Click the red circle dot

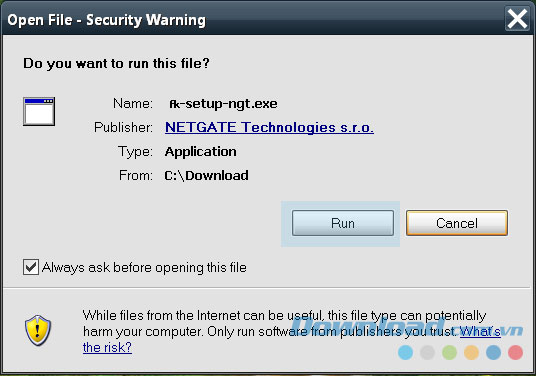pos(515,352)
